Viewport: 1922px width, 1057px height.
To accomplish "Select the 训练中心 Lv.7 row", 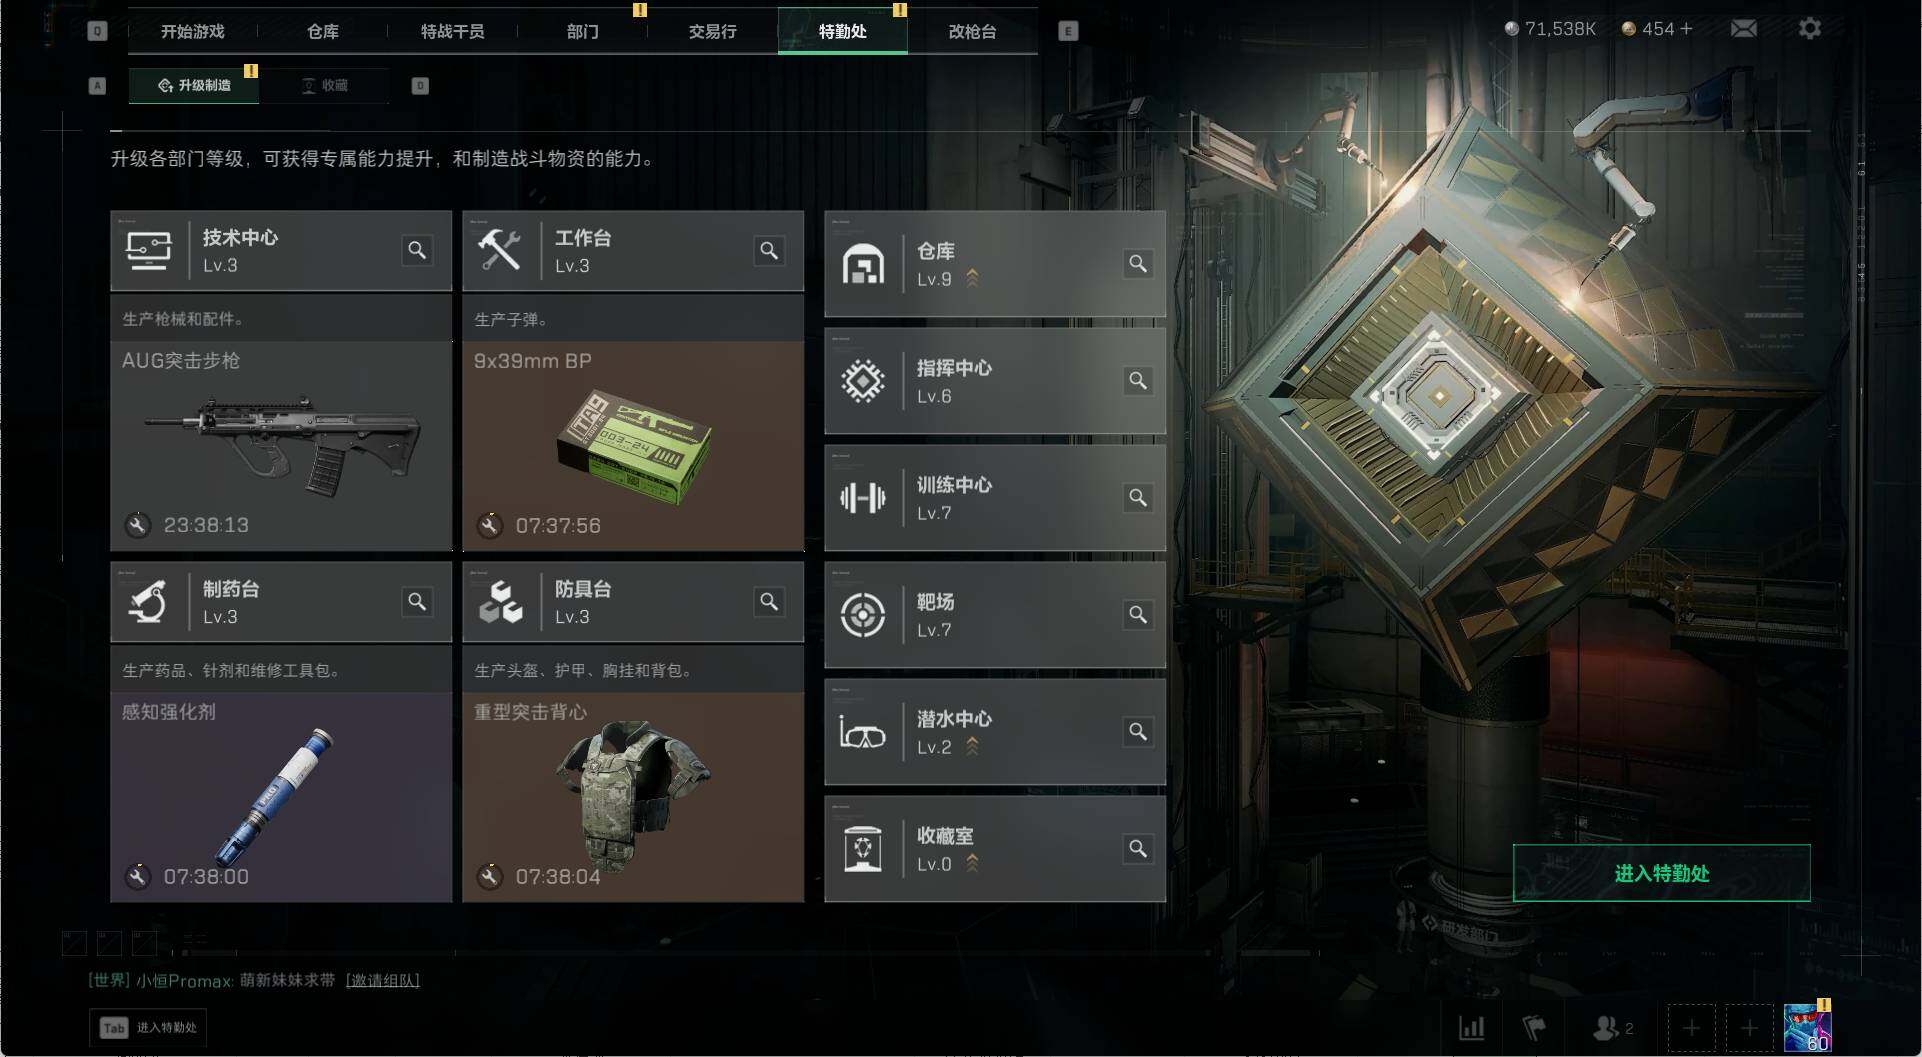I will pos(995,498).
